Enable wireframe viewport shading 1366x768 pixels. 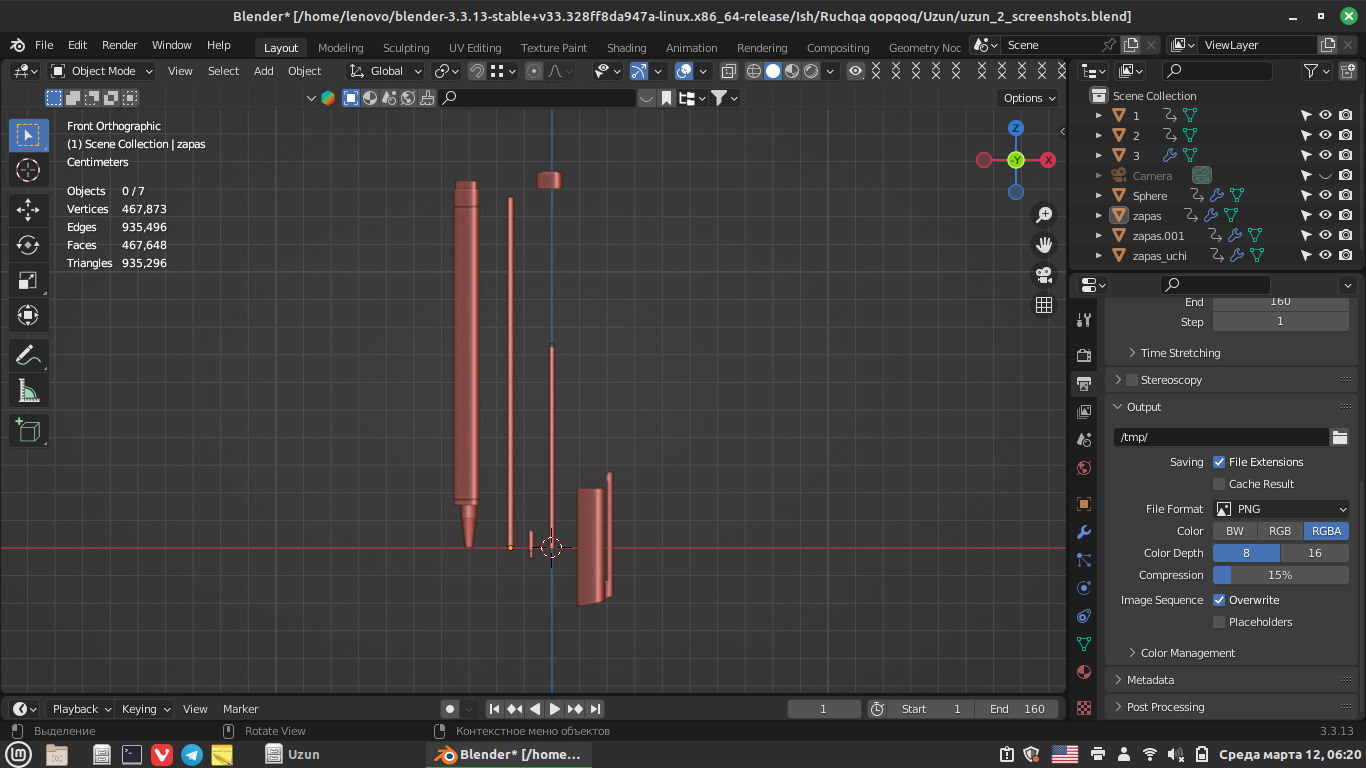pyautogui.click(x=754, y=71)
